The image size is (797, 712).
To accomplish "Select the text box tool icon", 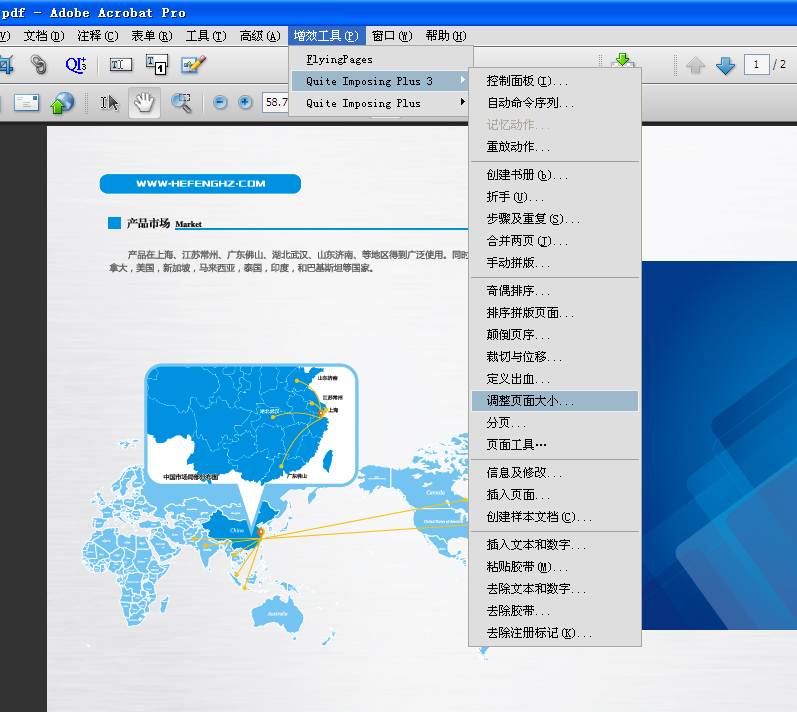I will click(157, 65).
